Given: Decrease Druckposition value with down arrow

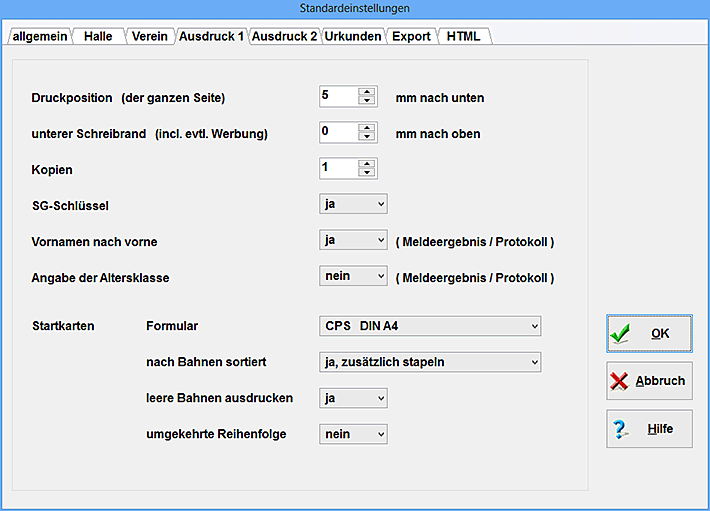Looking at the screenshot, I should [x=367, y=101].
